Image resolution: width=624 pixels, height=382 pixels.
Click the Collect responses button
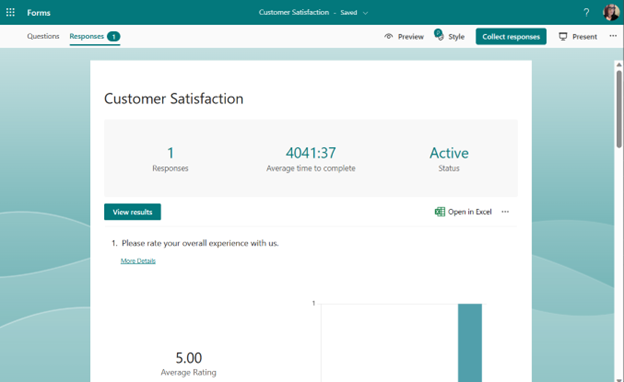[511, 37]
